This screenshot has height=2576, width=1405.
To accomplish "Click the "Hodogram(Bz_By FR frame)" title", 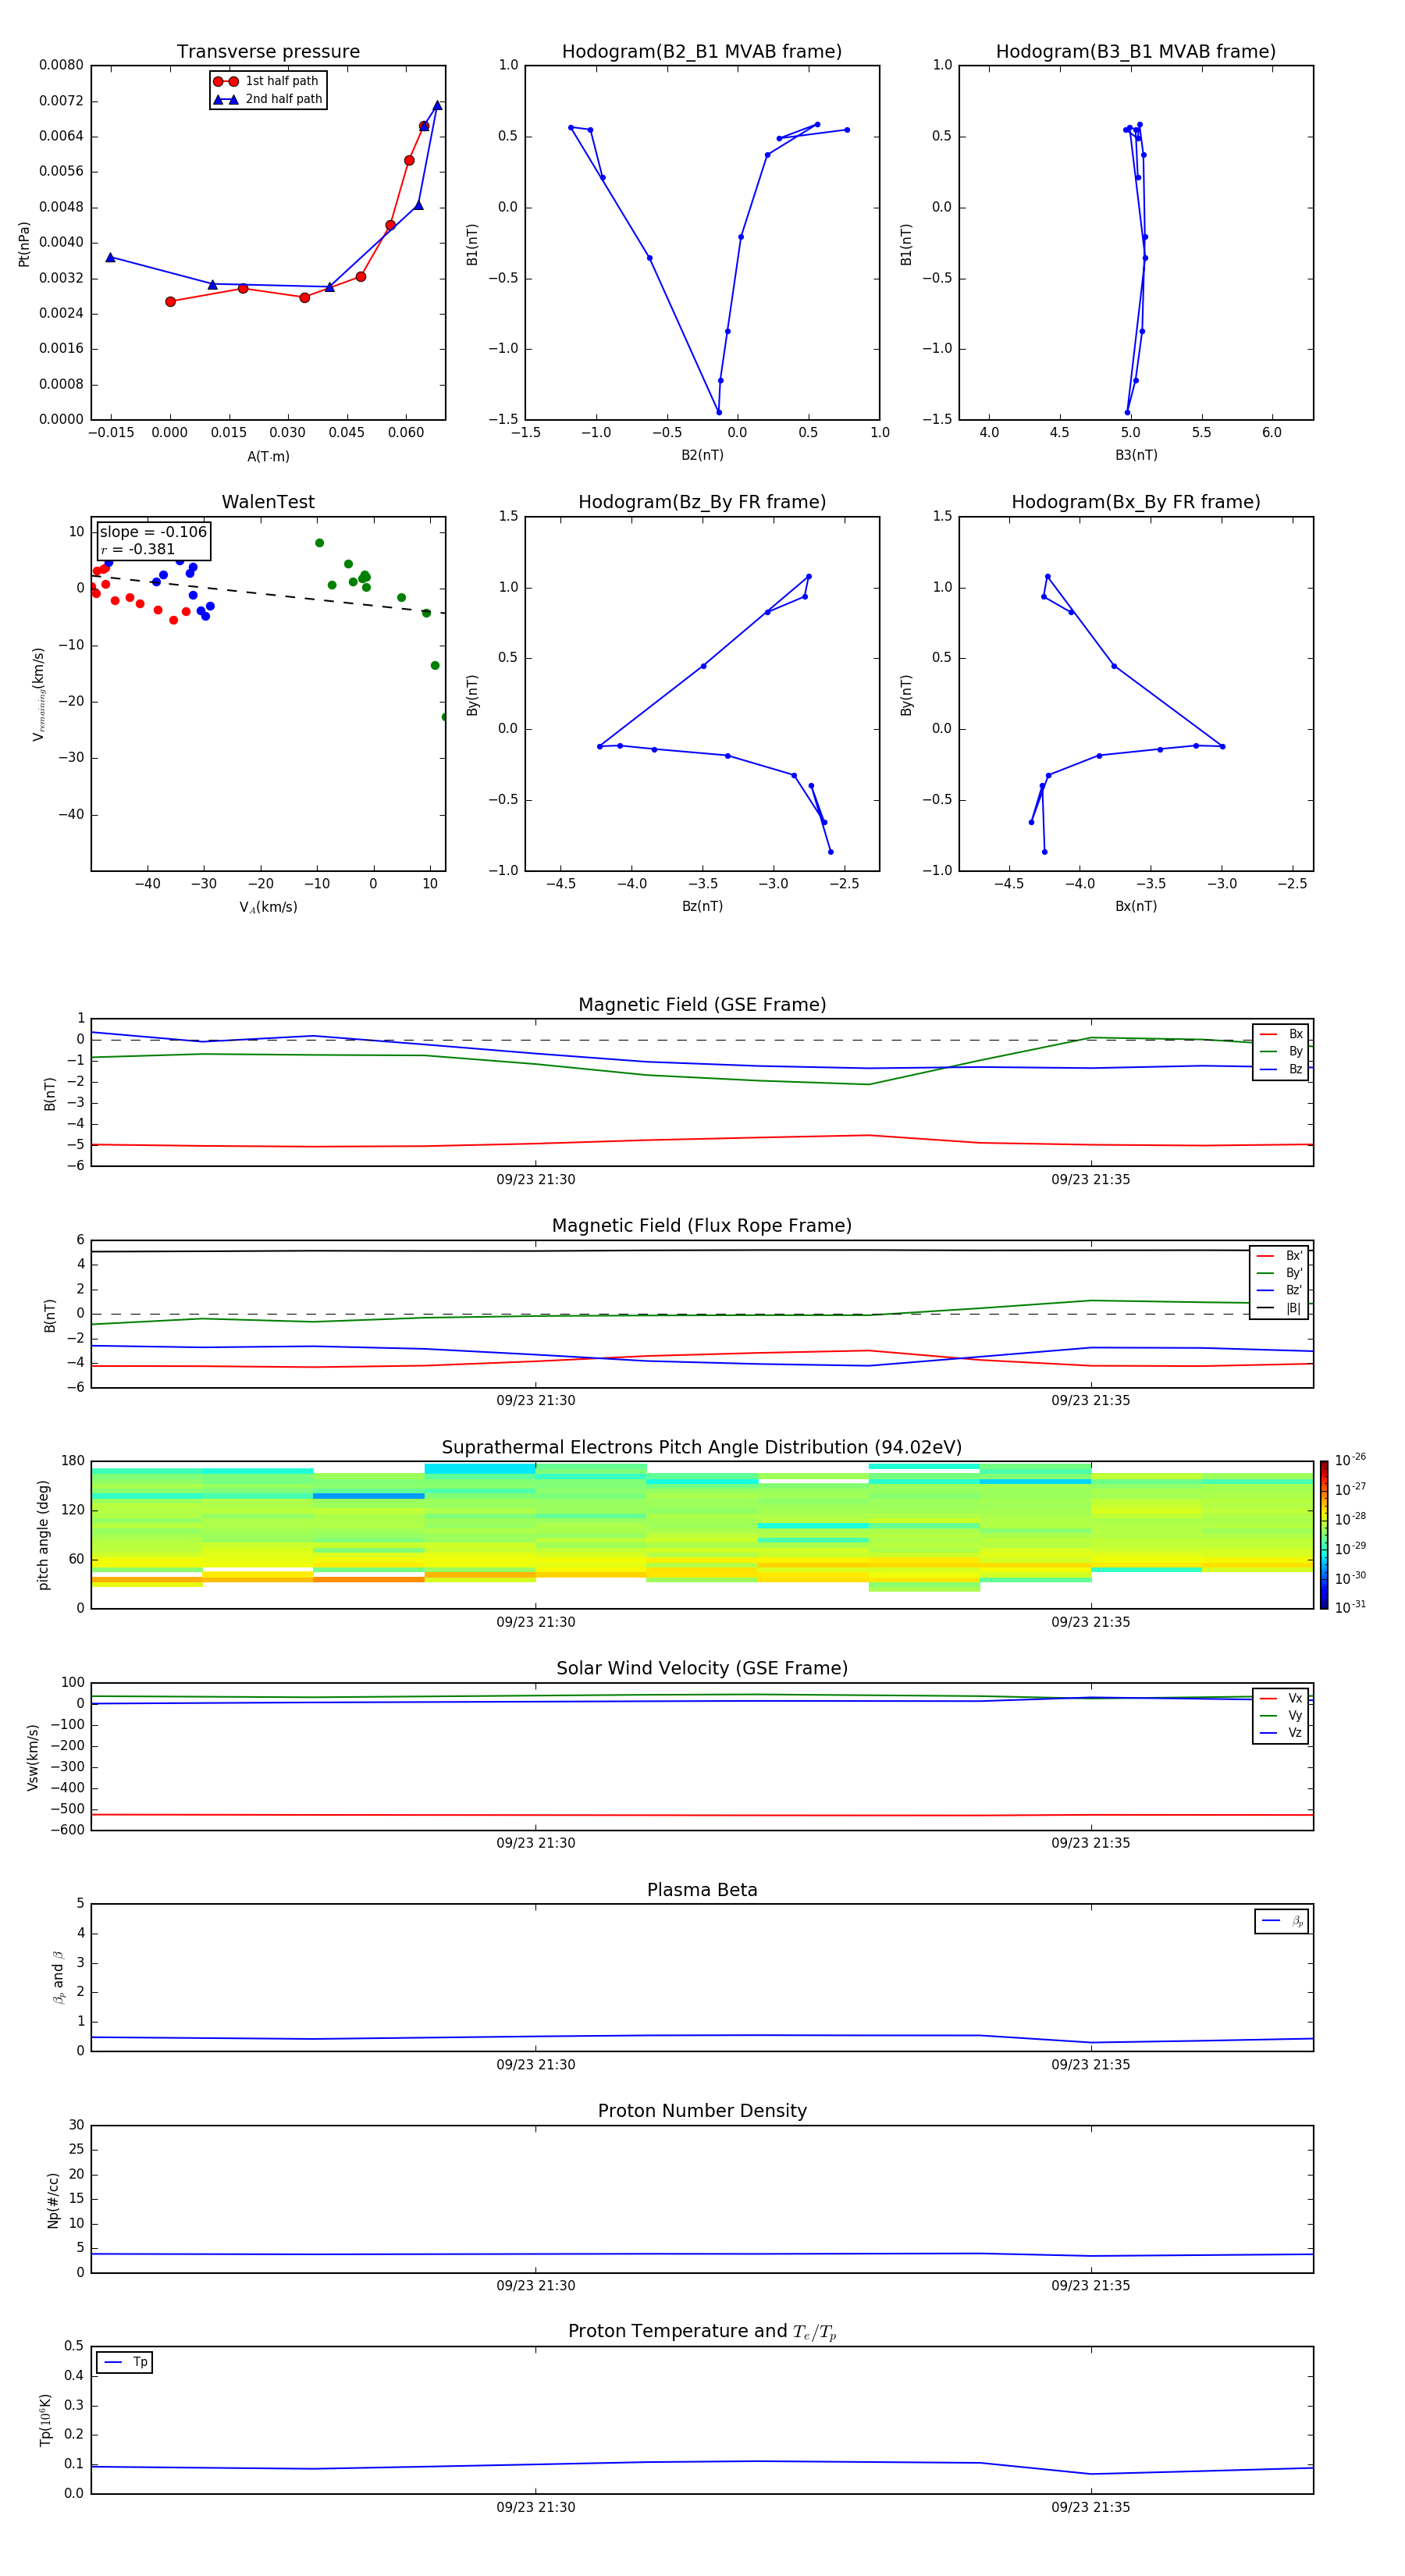I will pos(702,502).
